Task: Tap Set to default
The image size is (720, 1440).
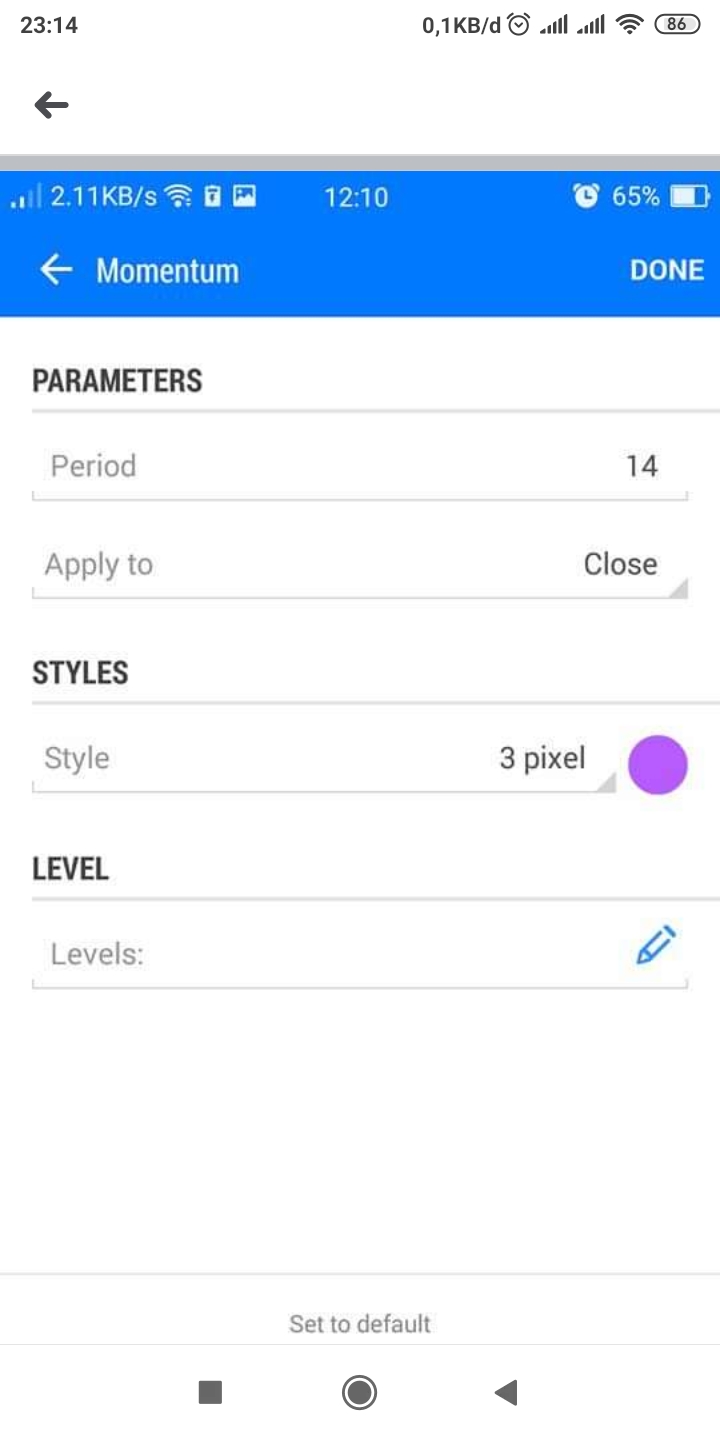Action: (360, 1324)
